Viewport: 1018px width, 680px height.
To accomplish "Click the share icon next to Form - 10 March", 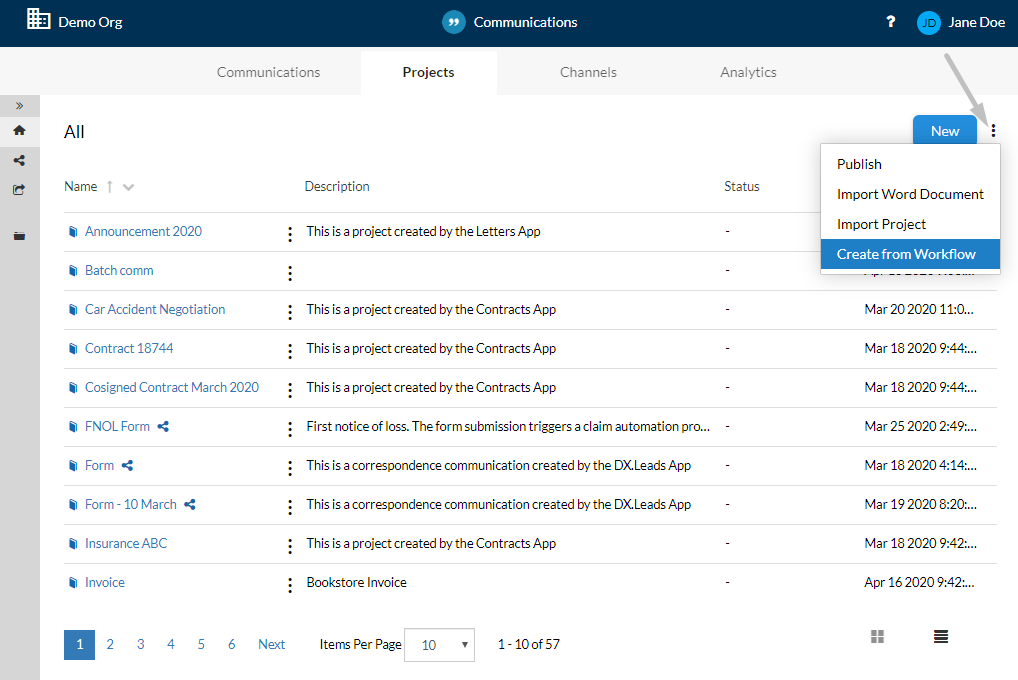I will [190, 505].
